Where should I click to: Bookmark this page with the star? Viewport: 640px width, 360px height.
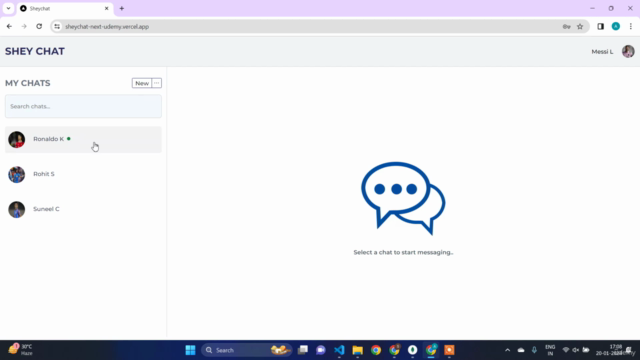point(580,27)
